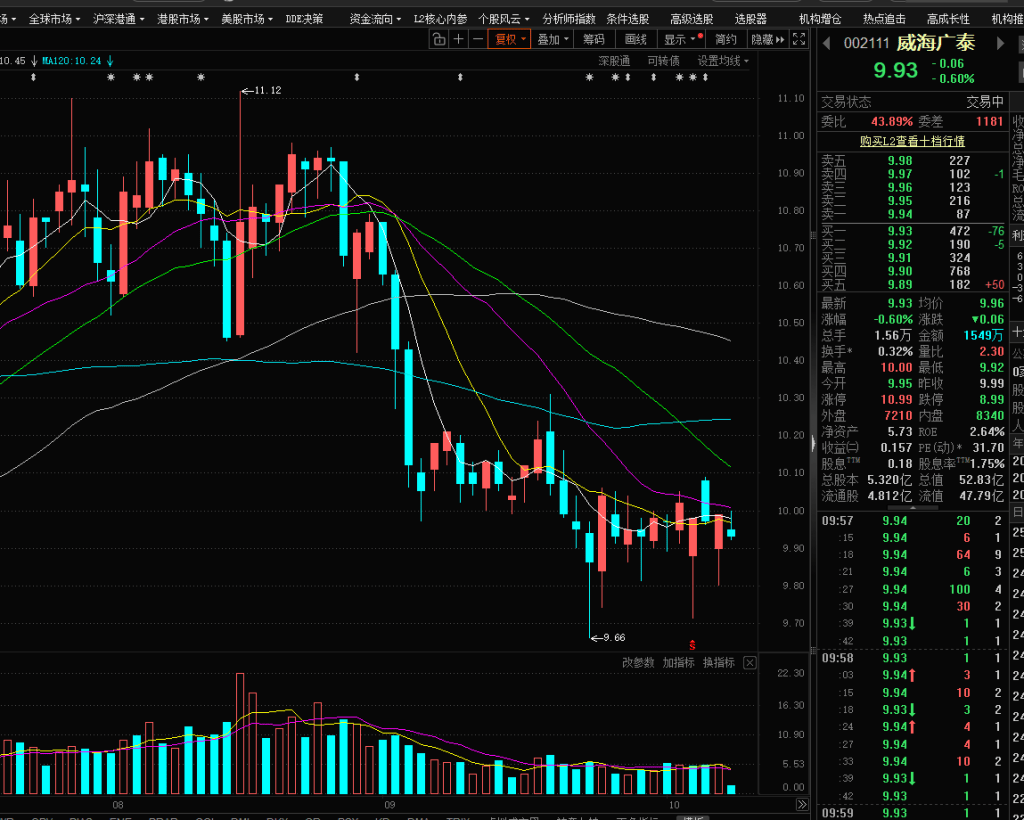Viewport: 1024px width, 820px height.
Task: Zoom out chart with minus icon
Action: [477, 39]
